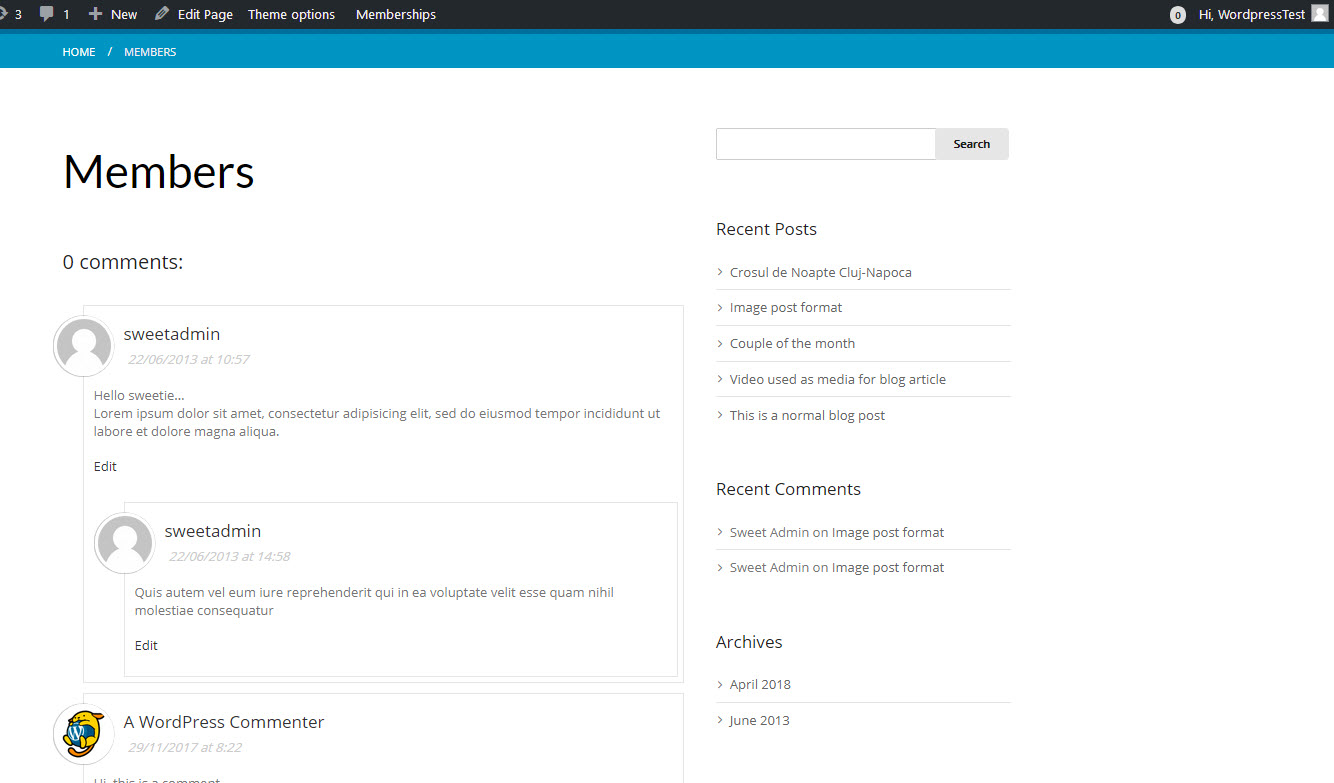Viewport: 1334px width, 783px height.
Task: Click the notification counter badge showing 0
Action: pyautogui.click(x=1178, y=15)
